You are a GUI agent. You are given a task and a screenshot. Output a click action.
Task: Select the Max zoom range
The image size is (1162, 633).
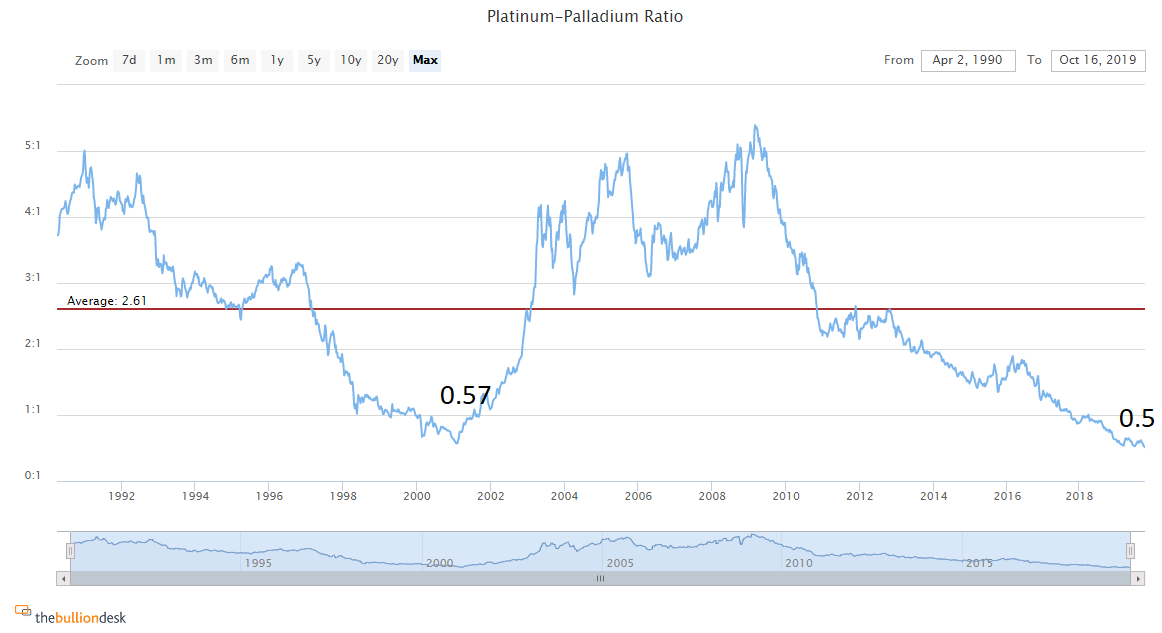[425, 60]
